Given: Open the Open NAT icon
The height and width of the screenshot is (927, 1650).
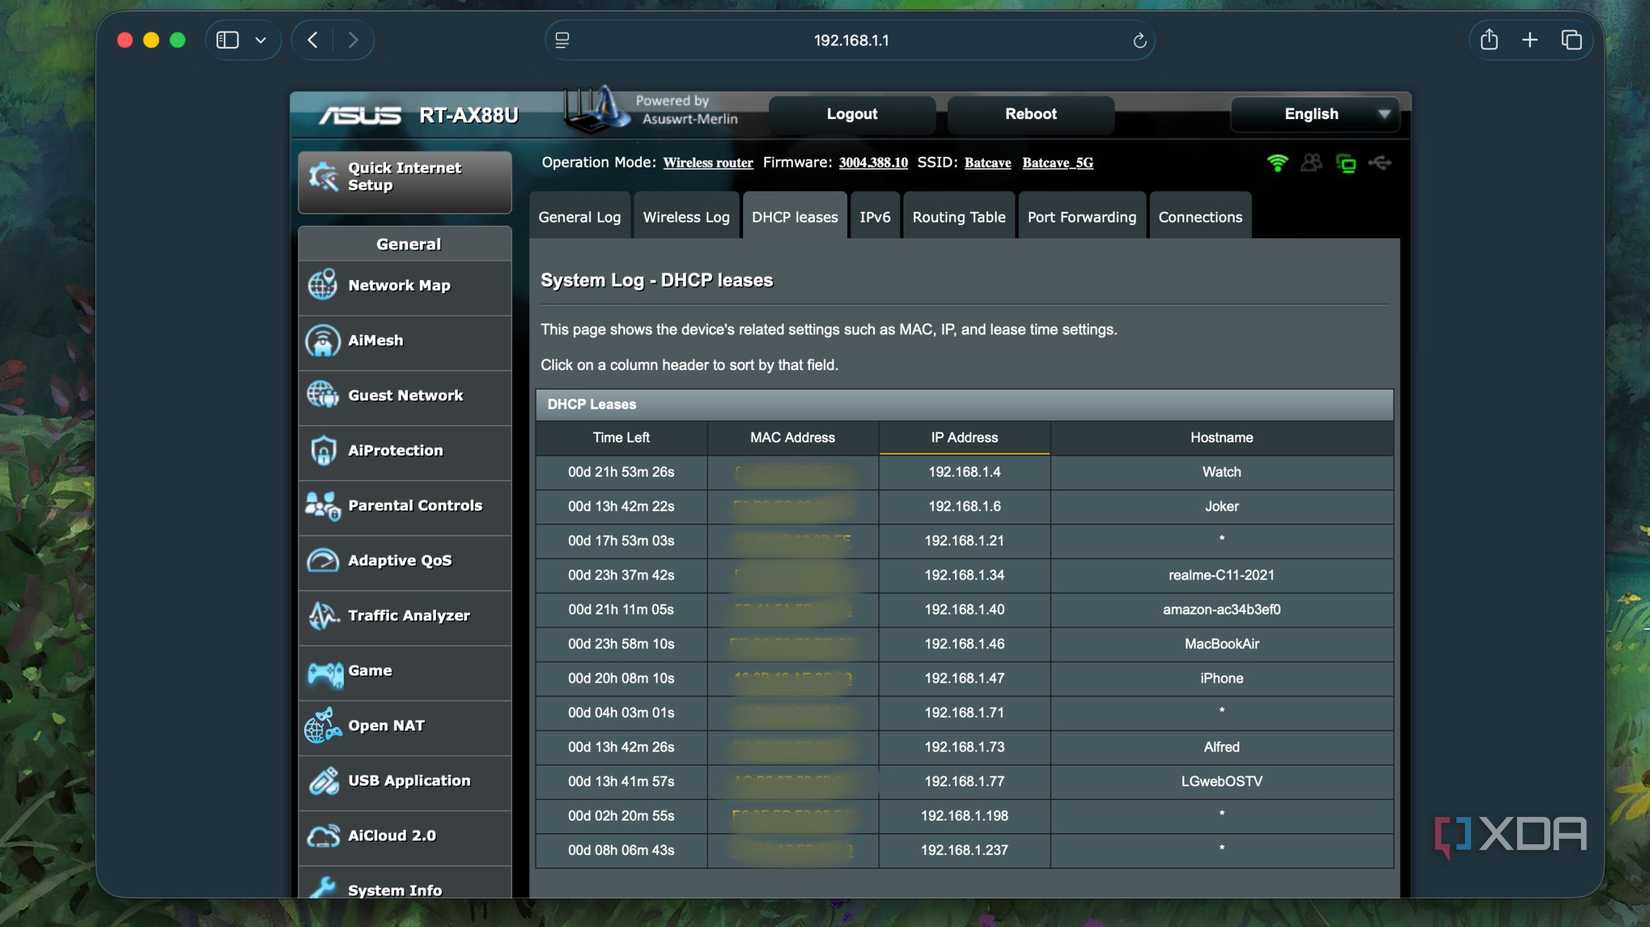Looking at the screenshot, I should (x=322, y=726).
